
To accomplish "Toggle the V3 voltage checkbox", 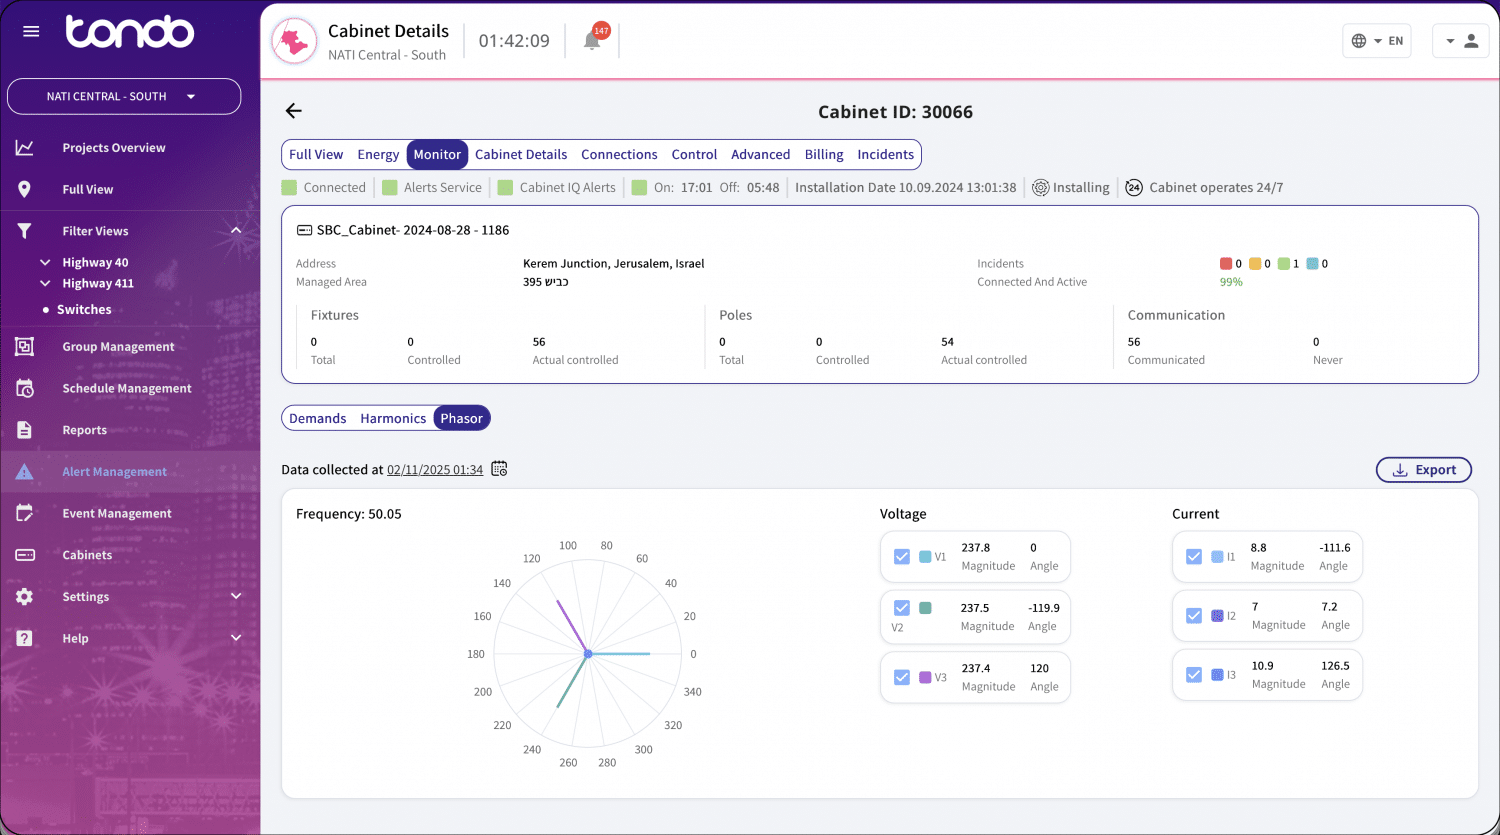I will point(902,677).
